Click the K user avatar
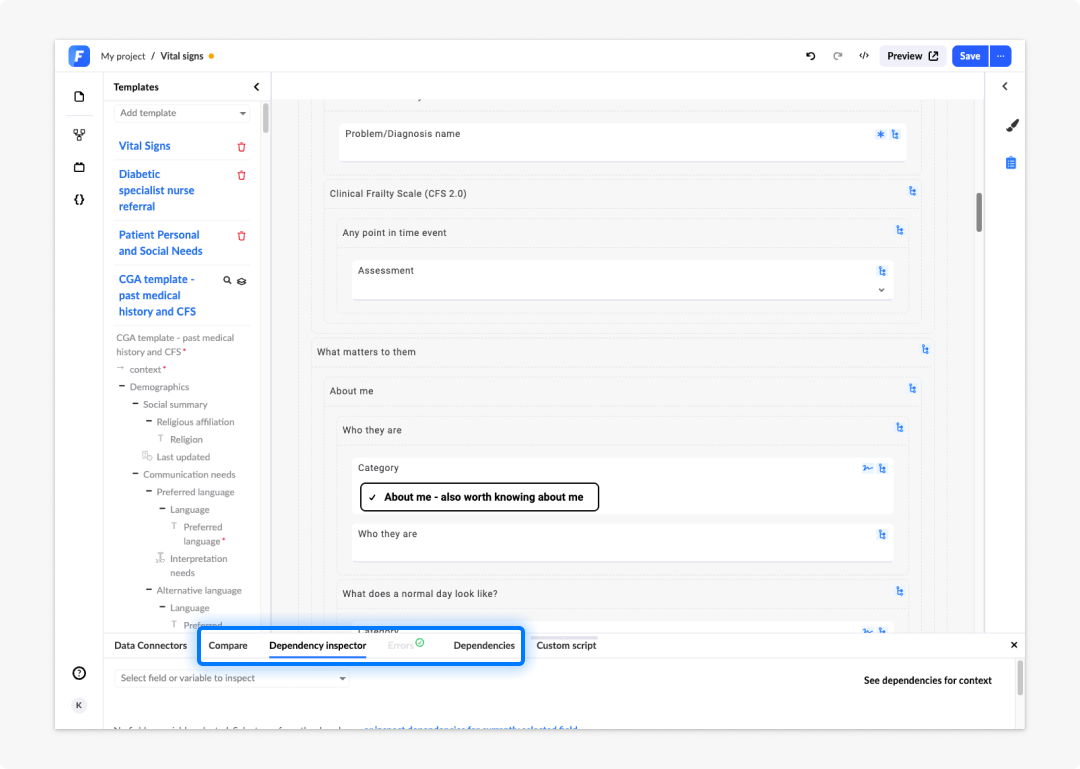1080x769 pixels. (79, 705)
